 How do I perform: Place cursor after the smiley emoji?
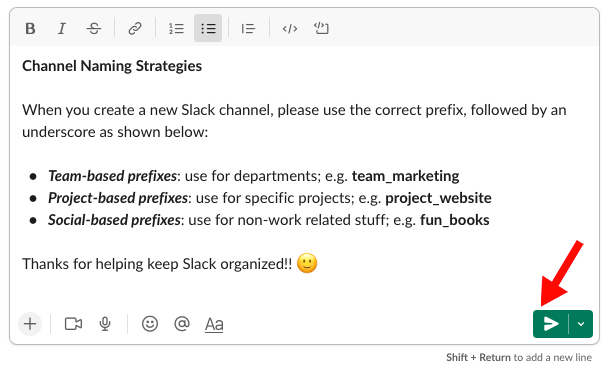[320, 264]
